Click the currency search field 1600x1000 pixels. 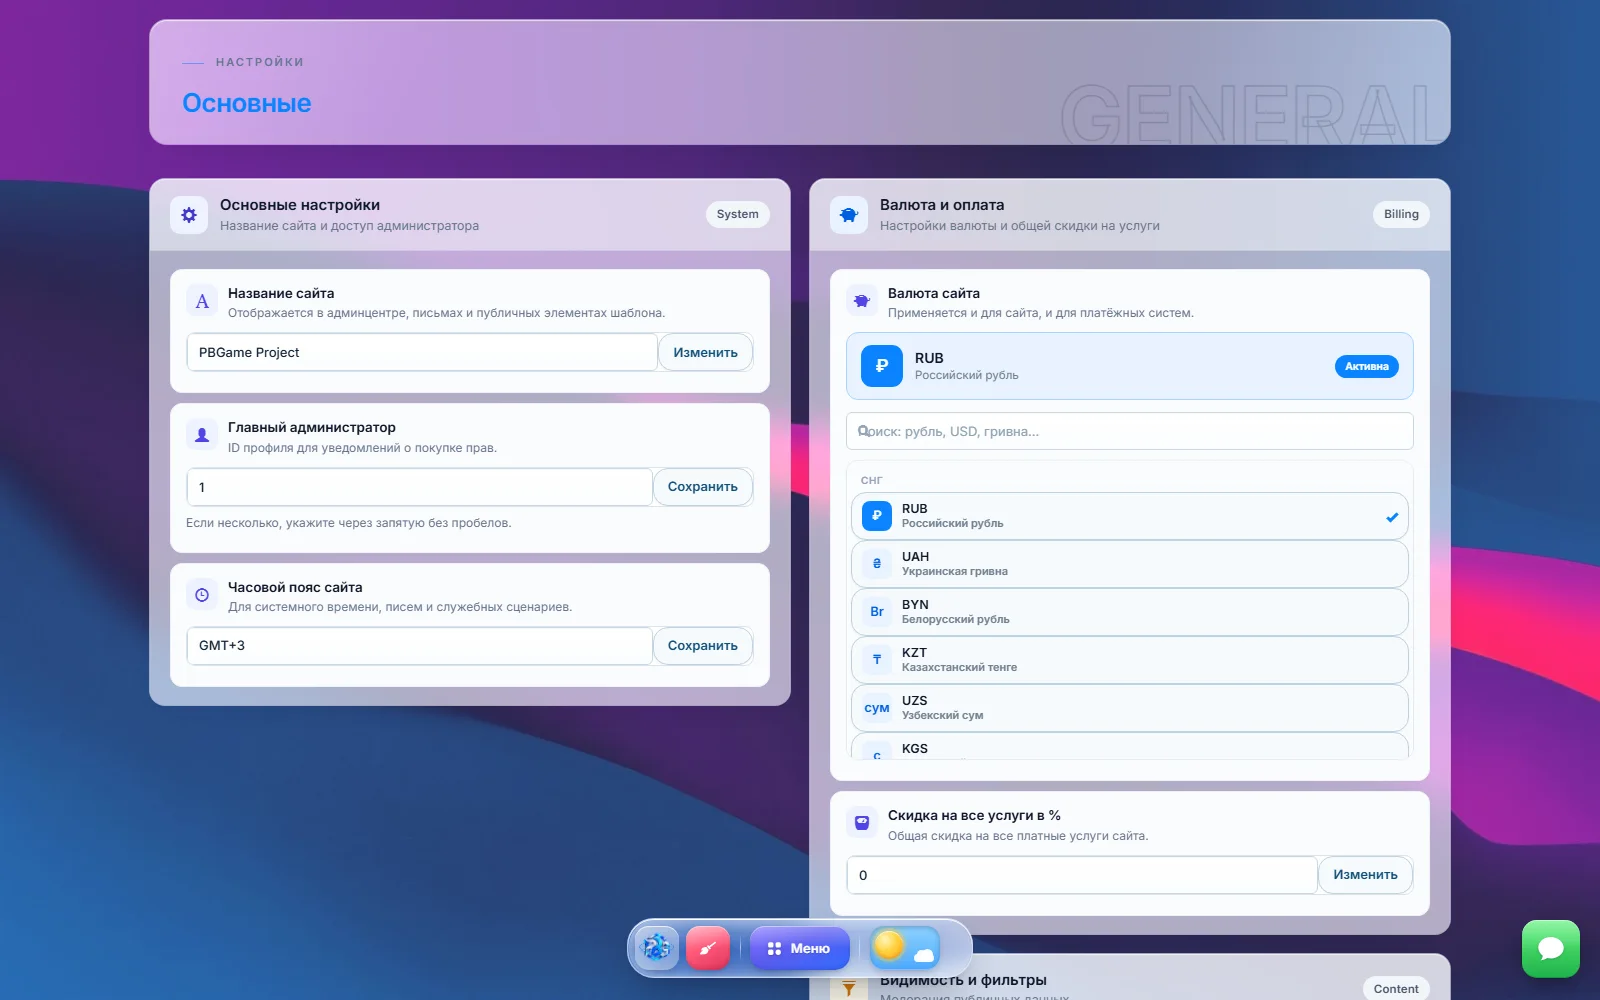1130,431
